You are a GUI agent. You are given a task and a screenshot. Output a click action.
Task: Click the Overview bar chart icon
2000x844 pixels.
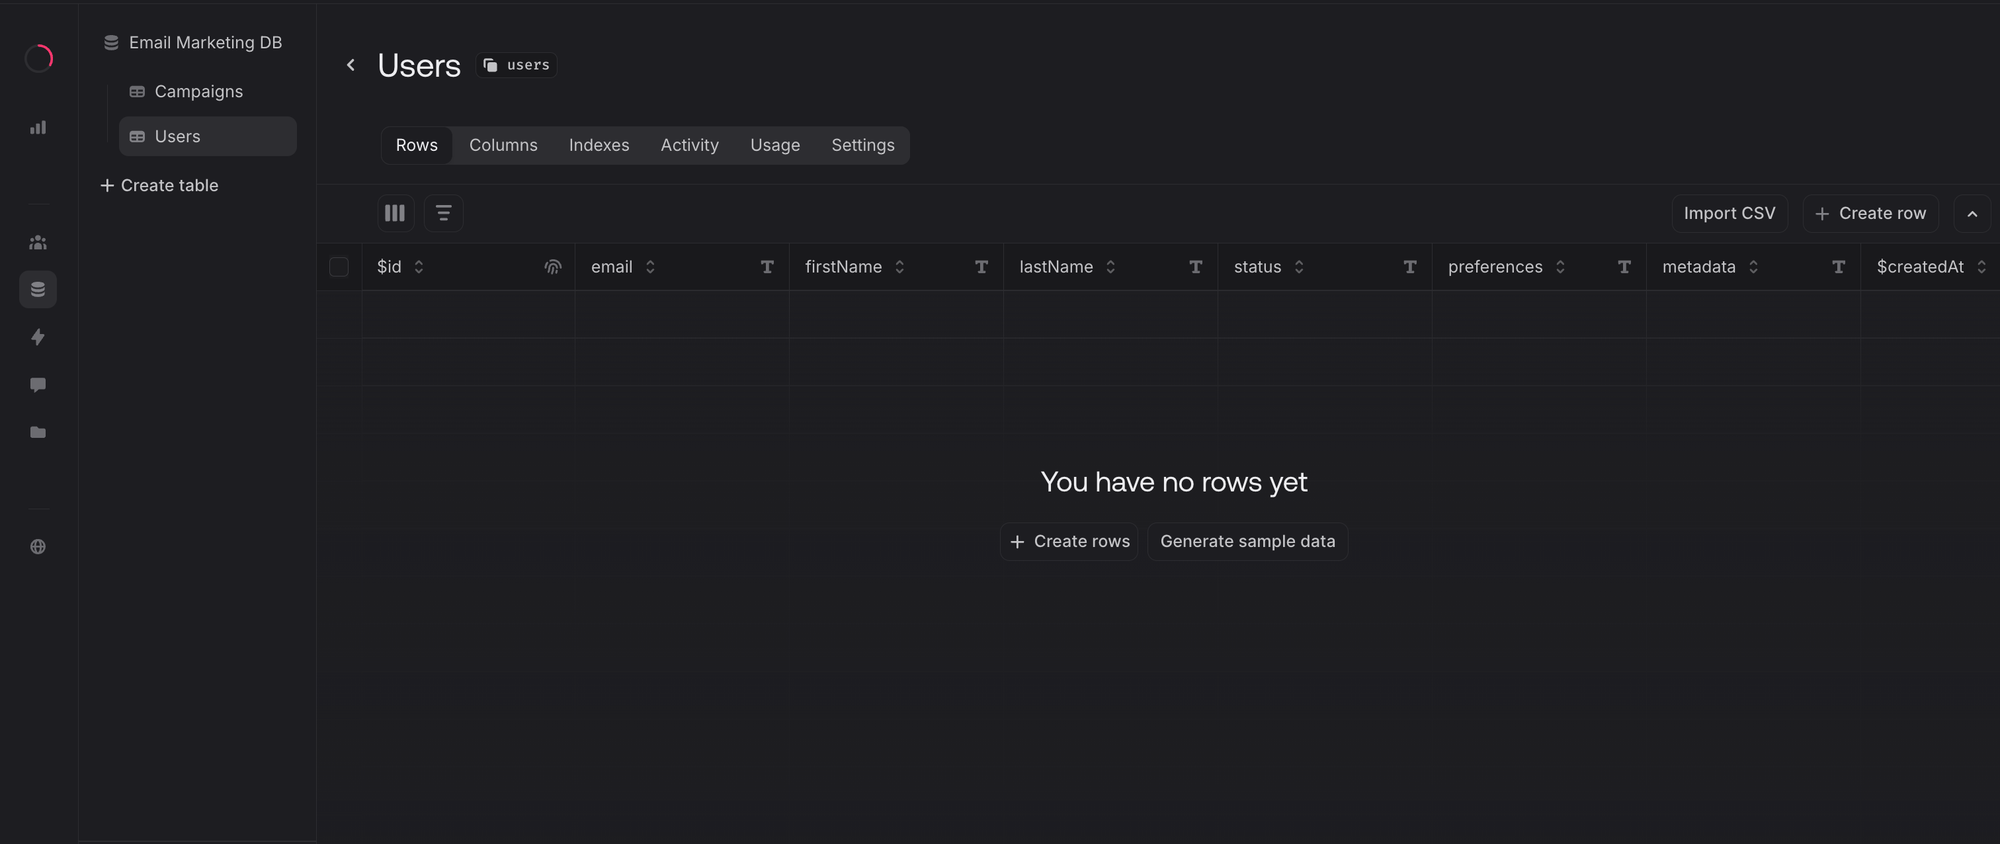tap(38, 128)
